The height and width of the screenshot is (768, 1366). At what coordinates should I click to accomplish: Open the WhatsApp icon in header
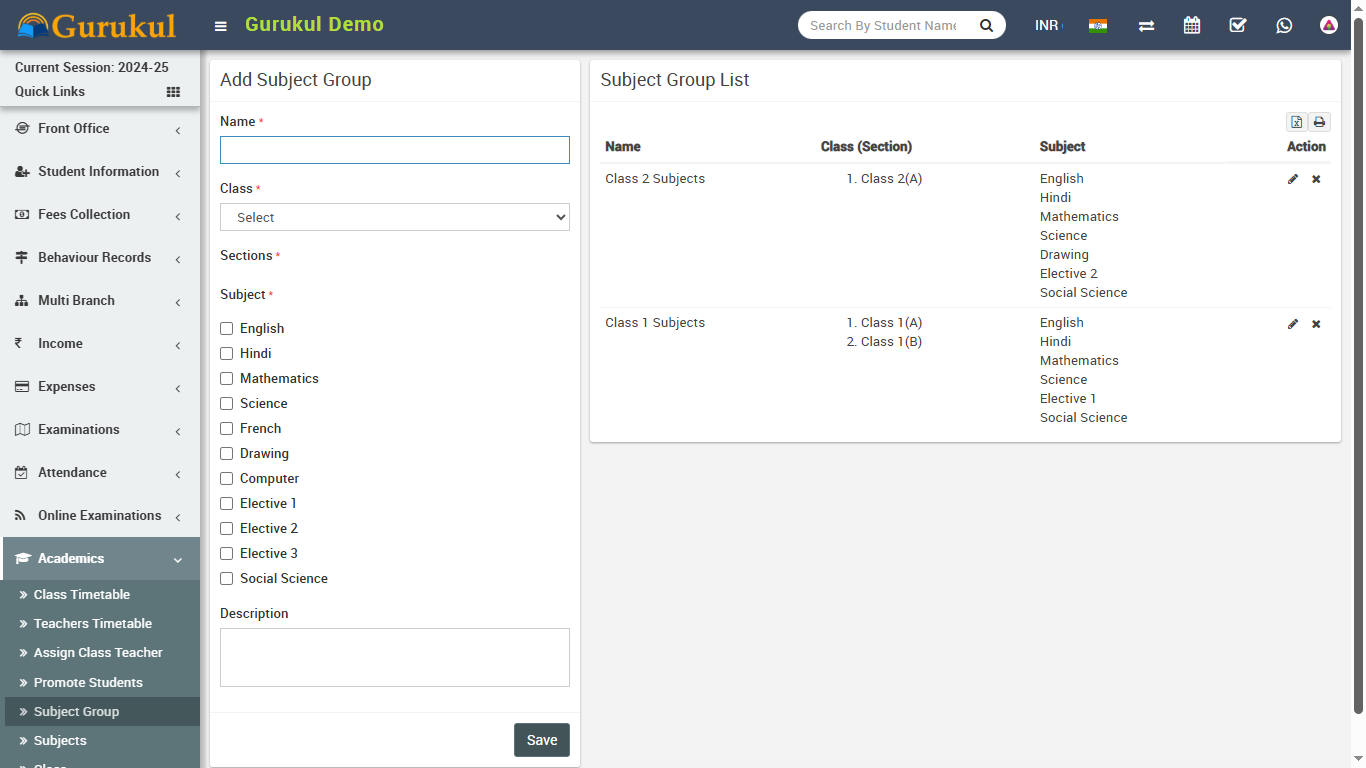[x=1284, y=26]
